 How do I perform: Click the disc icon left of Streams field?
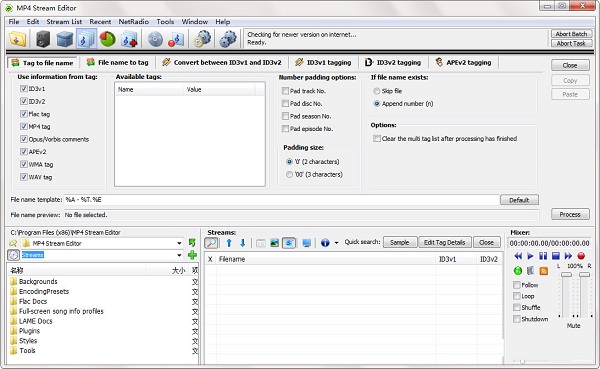tap(13, 255)
